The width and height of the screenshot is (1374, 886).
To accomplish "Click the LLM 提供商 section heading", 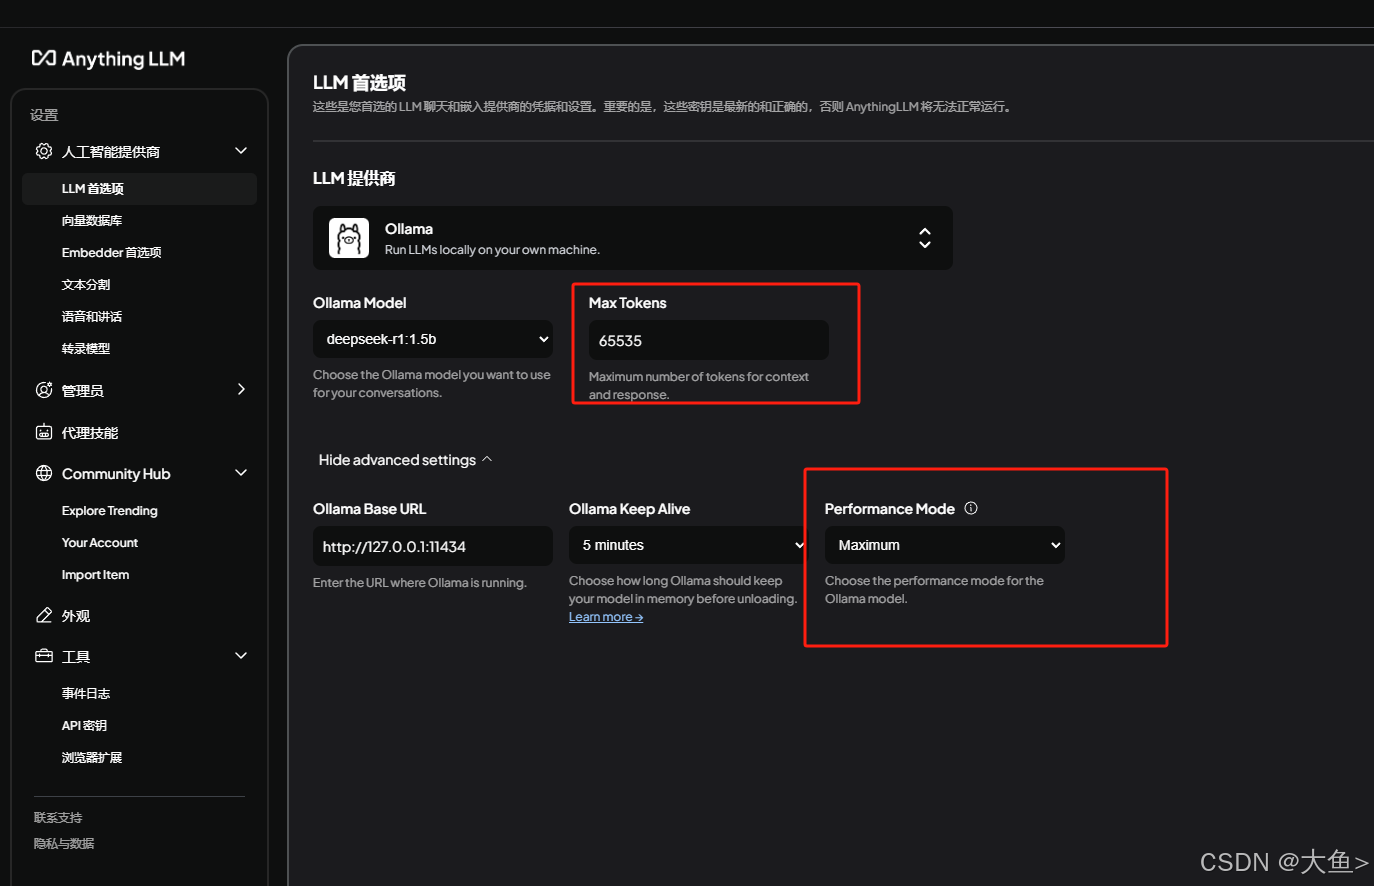I will tap(354, 178).
